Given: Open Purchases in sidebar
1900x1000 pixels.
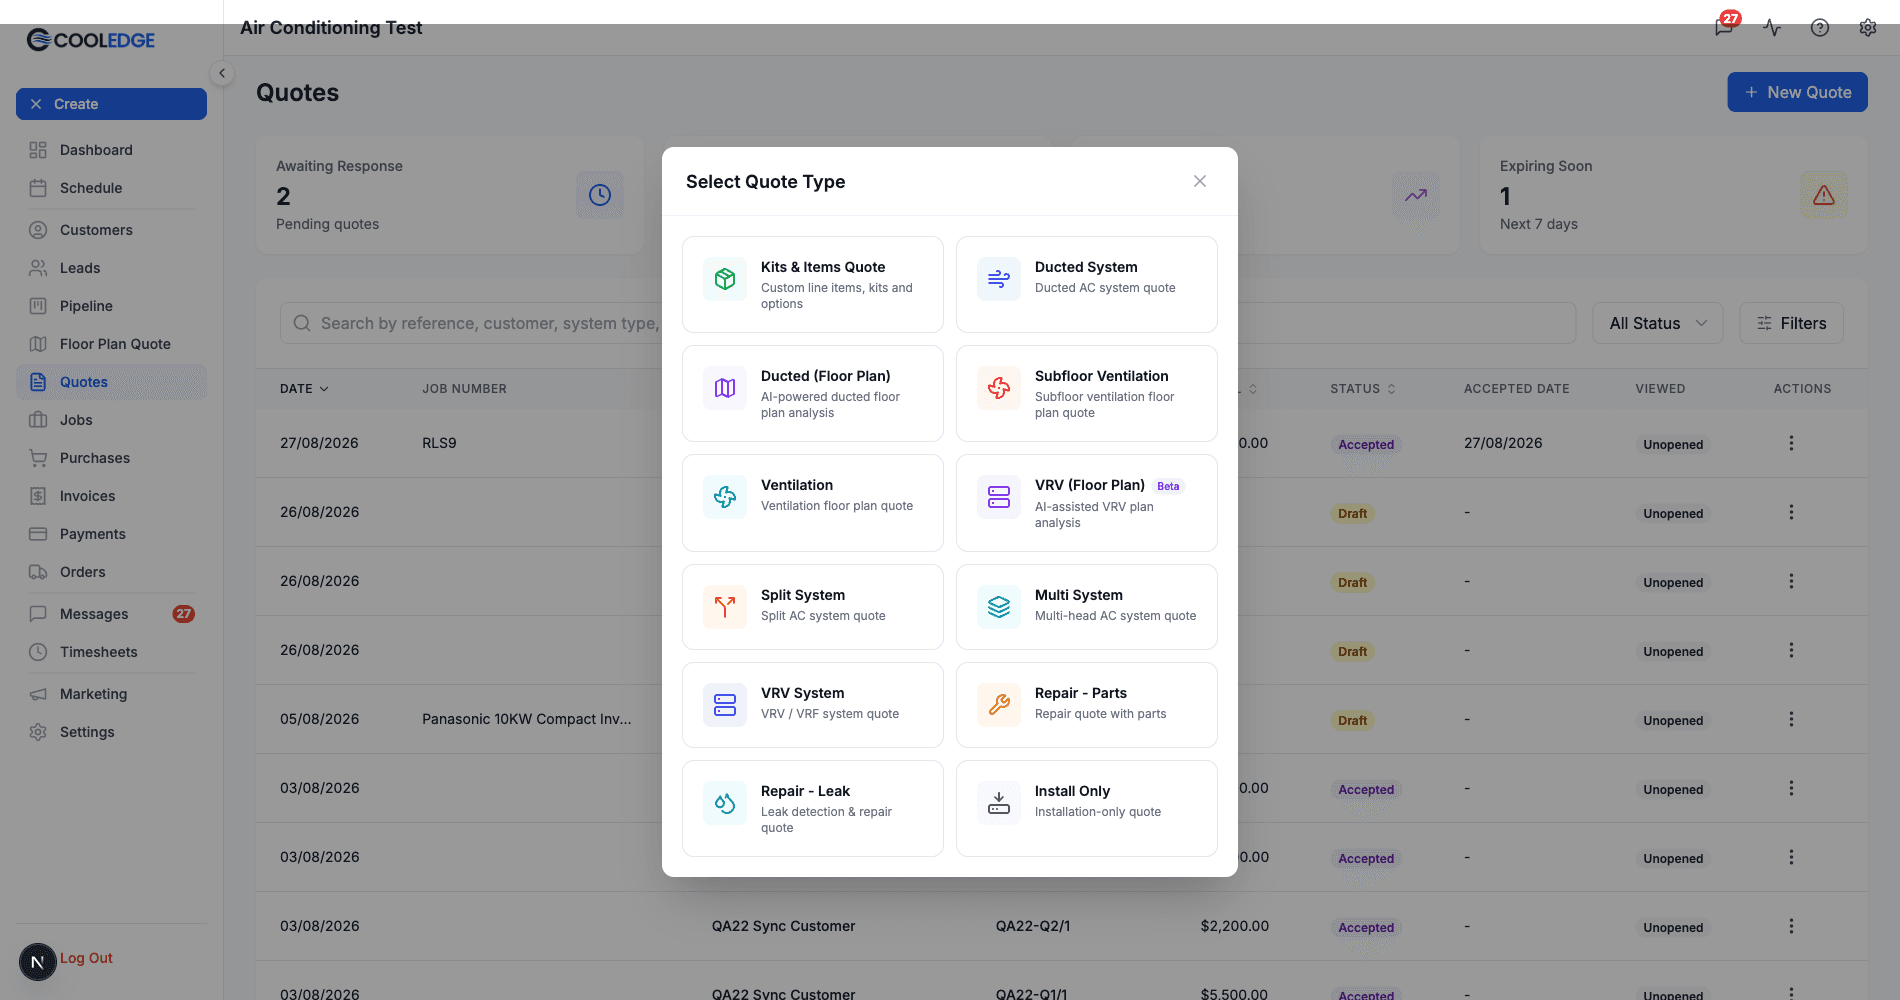Looking at the screenshot, I should [x=111, y=458].
